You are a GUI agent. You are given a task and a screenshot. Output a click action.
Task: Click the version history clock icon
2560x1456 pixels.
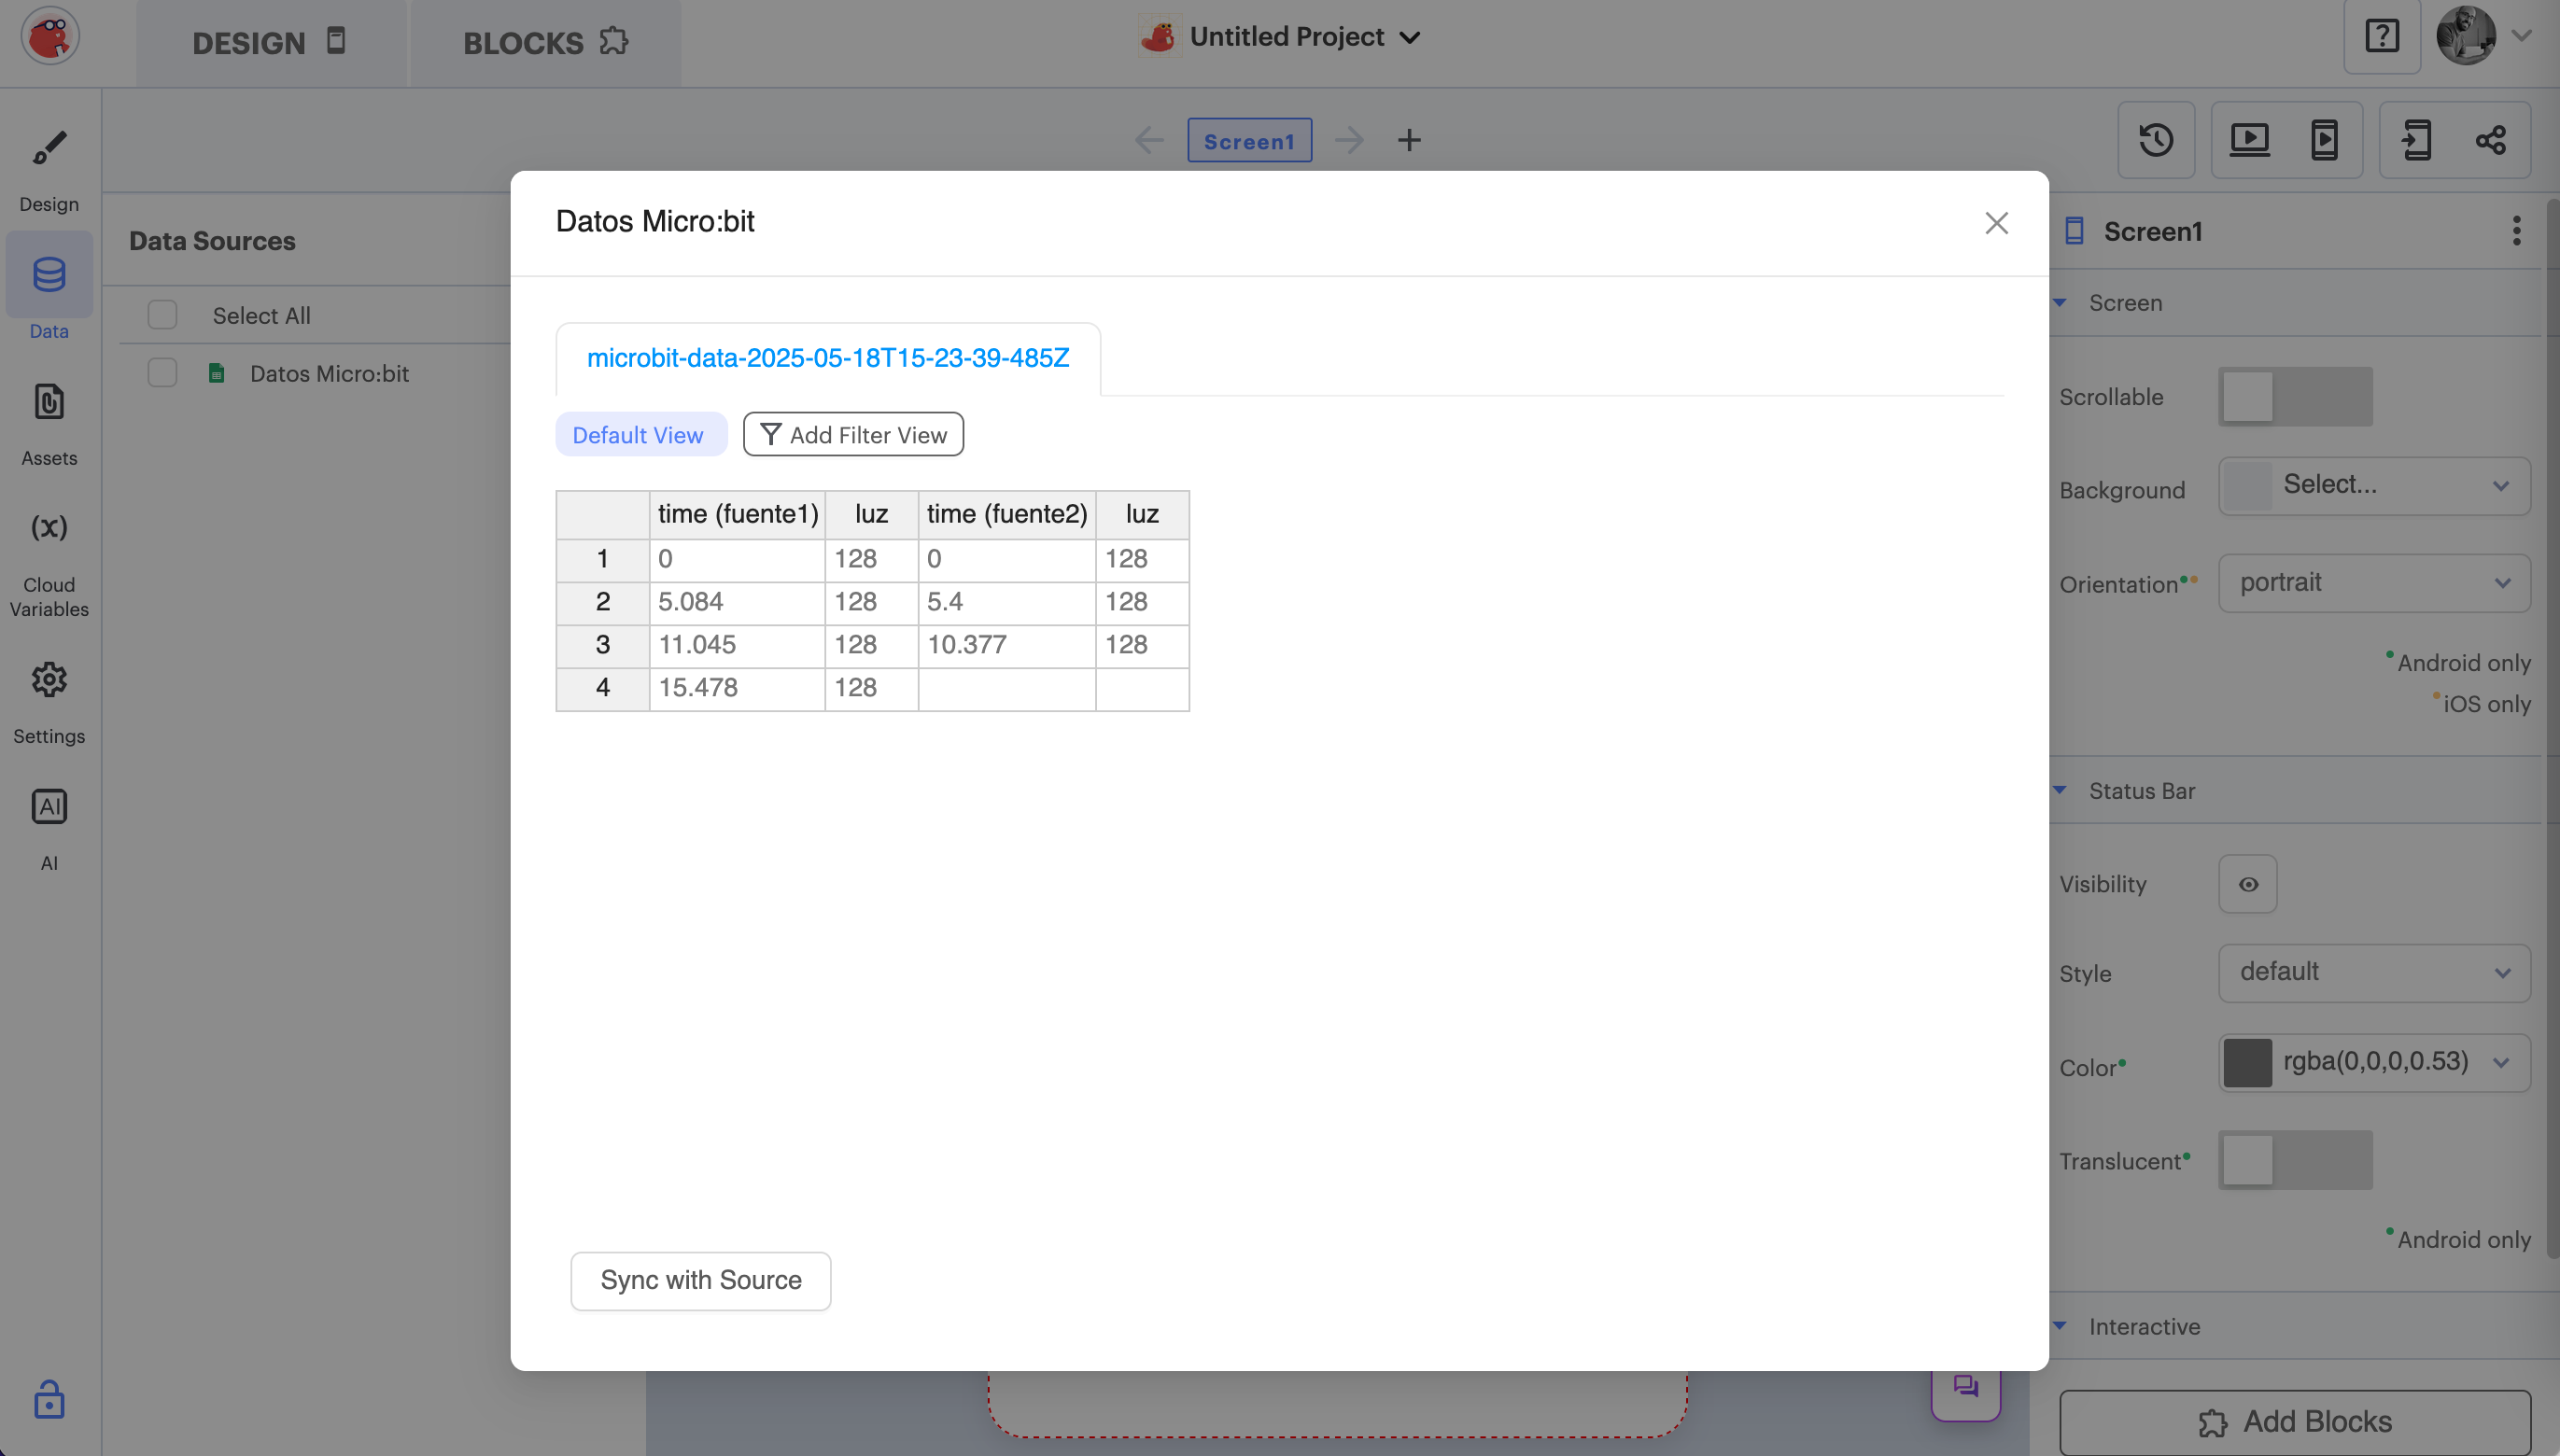tap(2156, 140)
